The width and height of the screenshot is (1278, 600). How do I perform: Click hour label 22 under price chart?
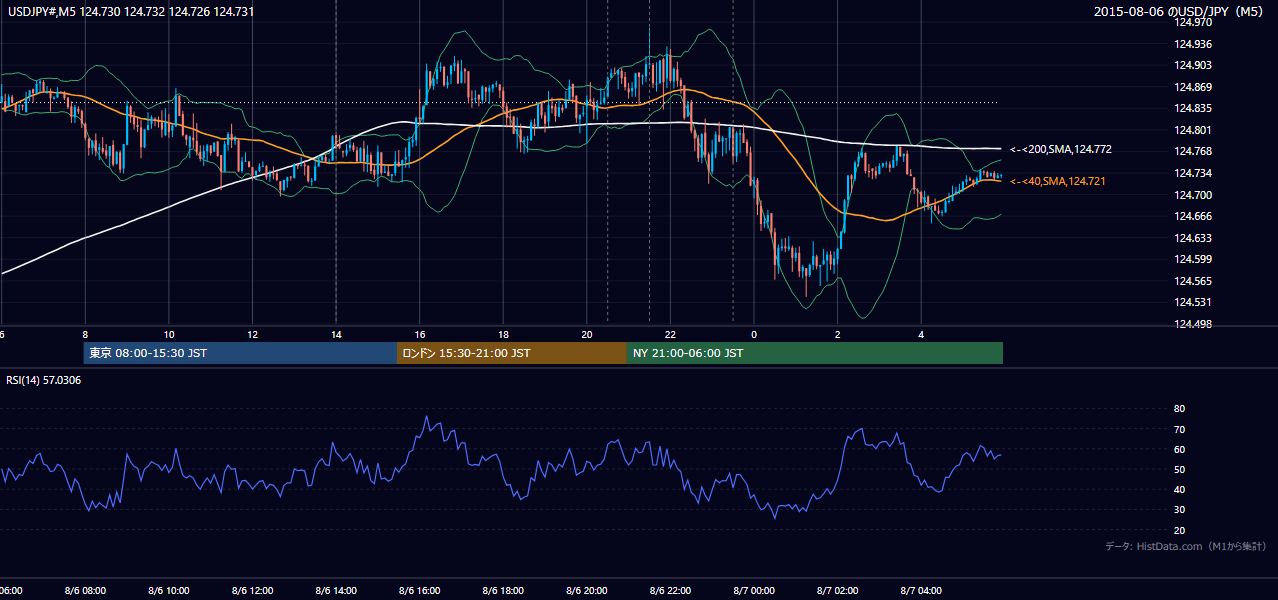pyautogui.click(x=671, y=334)
